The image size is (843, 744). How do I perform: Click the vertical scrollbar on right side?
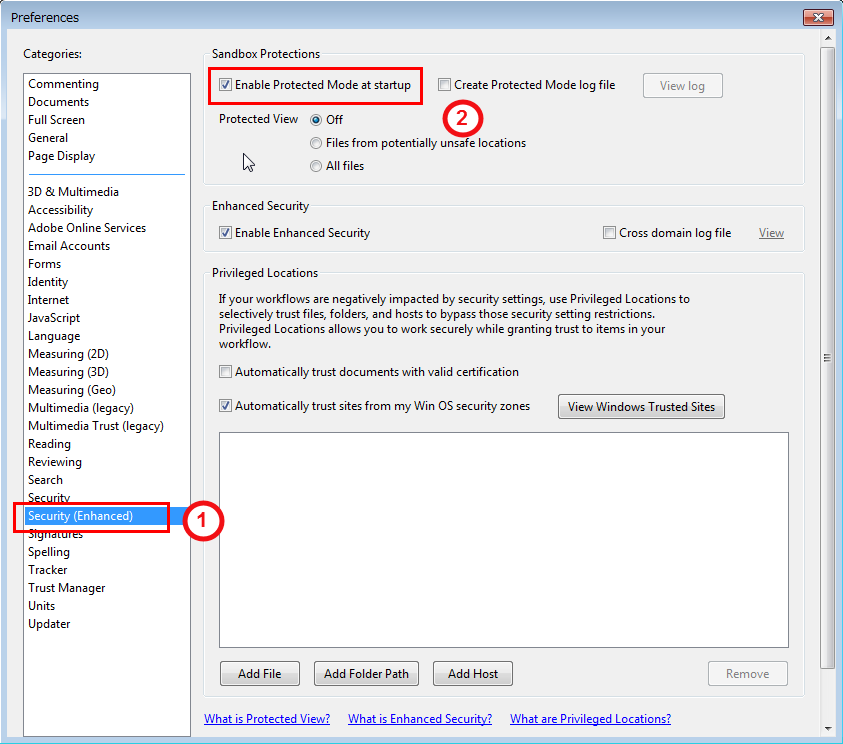(x=826, y=357)
